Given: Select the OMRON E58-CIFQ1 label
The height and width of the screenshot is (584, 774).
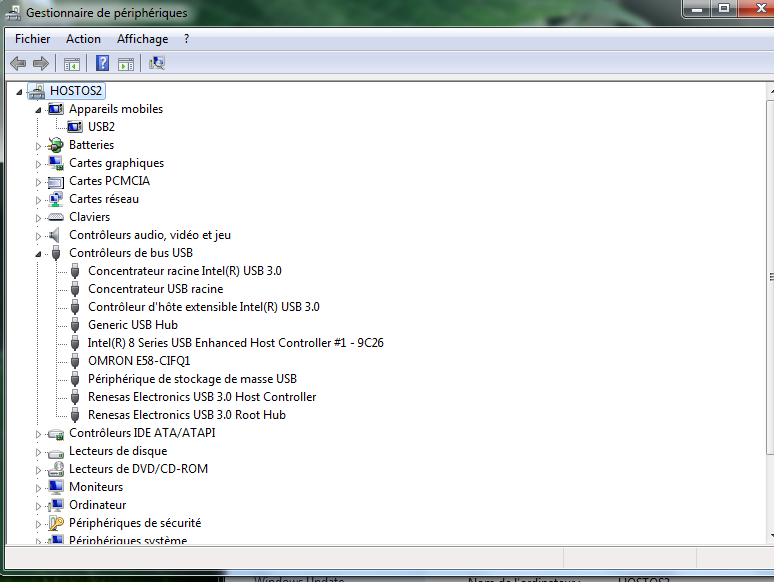Looking at the screenshot, I should click(x=139, y=361).
